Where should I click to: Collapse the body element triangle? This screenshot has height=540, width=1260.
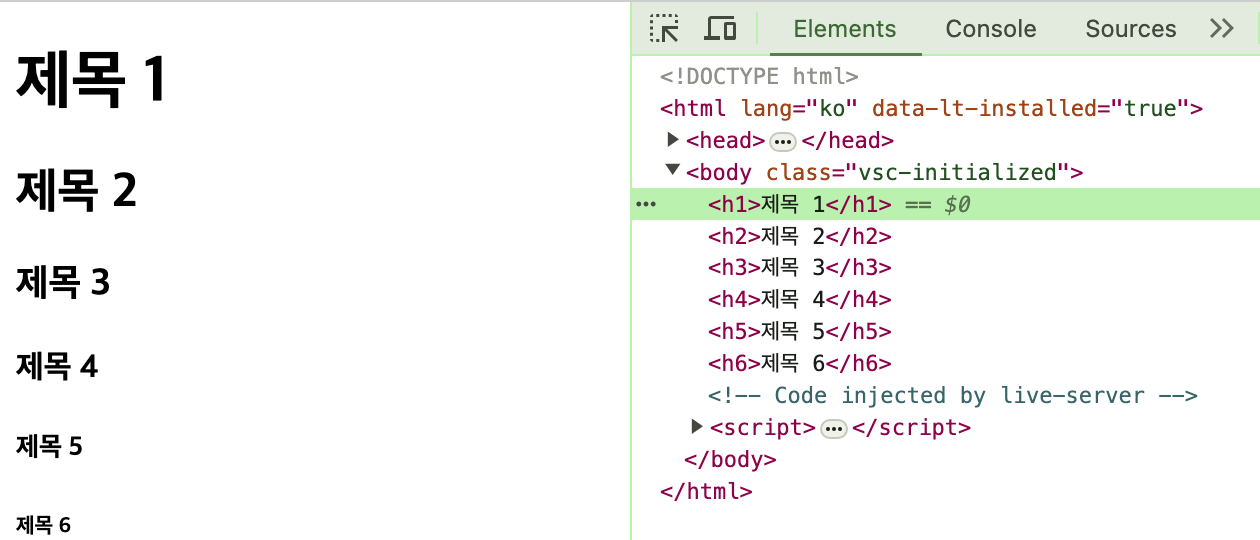tap(673, 171)
